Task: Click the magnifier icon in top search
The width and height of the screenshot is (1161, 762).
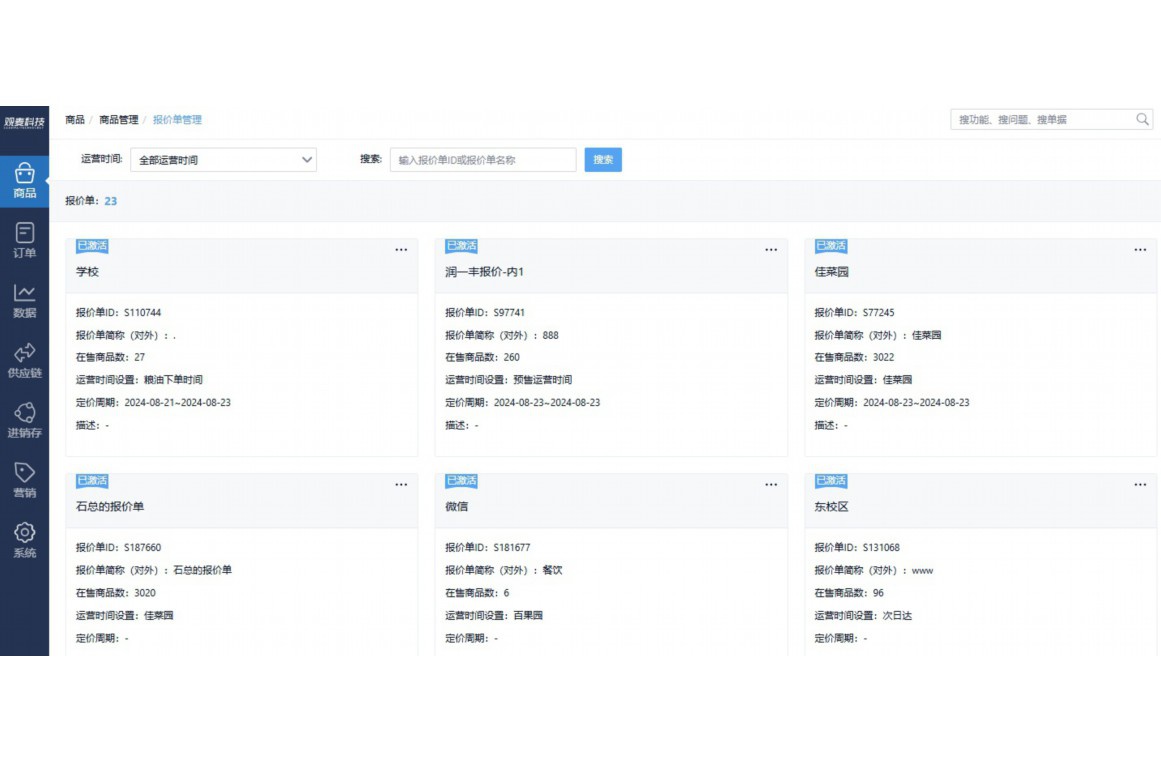Action: coord(1143,120)
